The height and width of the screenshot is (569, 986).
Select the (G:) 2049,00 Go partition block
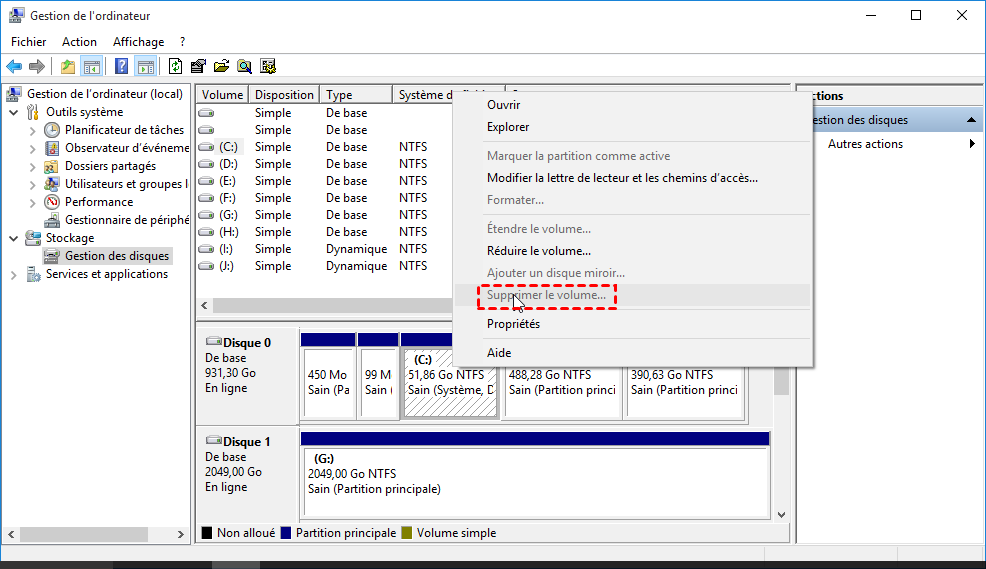[536, 481]
